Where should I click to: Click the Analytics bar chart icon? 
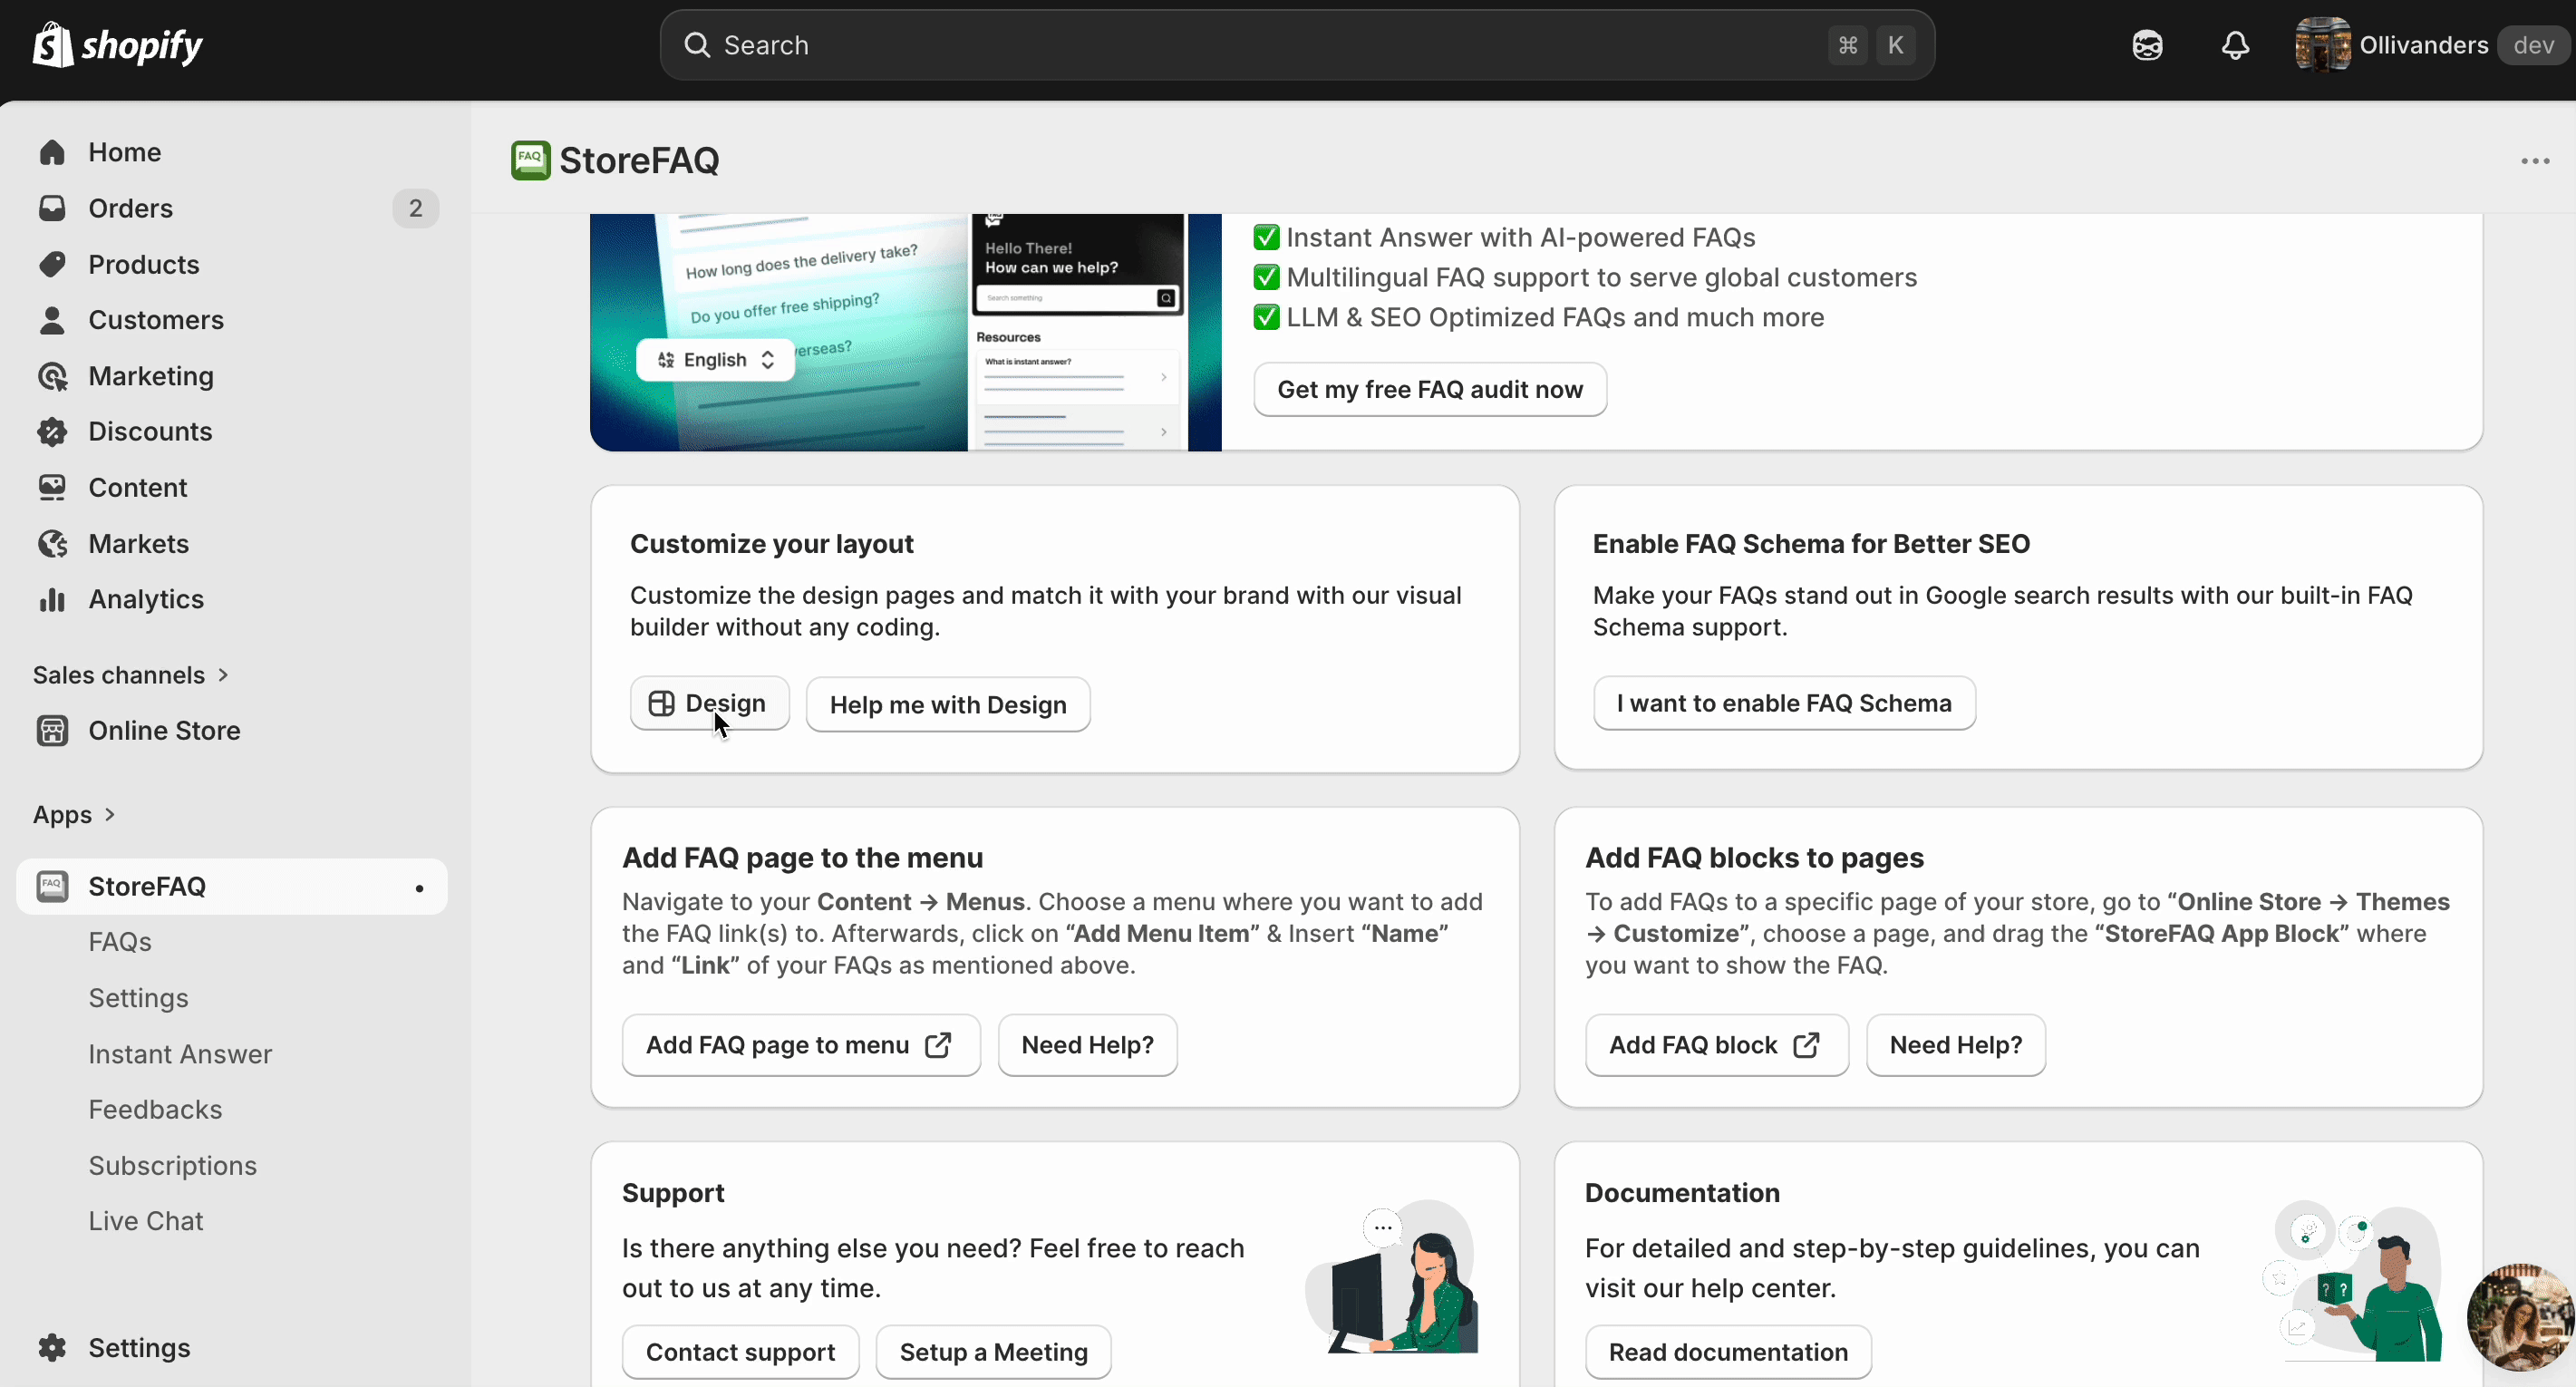[x=52, y=599]
